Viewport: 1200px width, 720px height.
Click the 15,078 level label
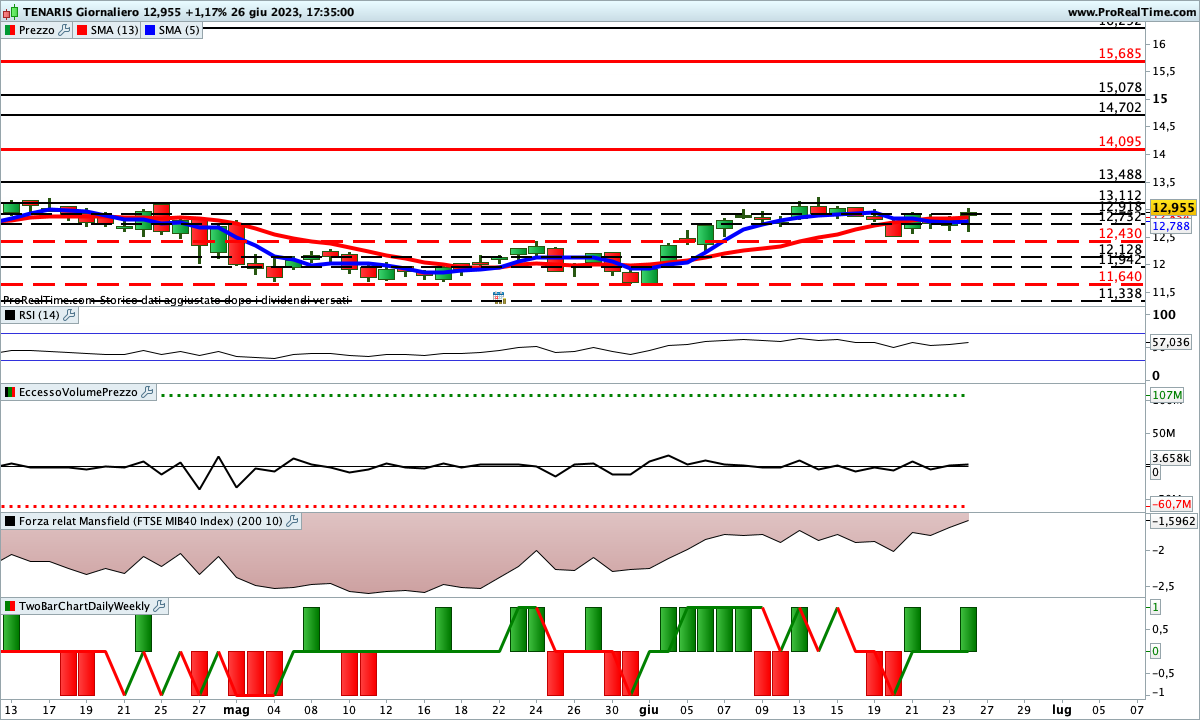point(1120,87)
